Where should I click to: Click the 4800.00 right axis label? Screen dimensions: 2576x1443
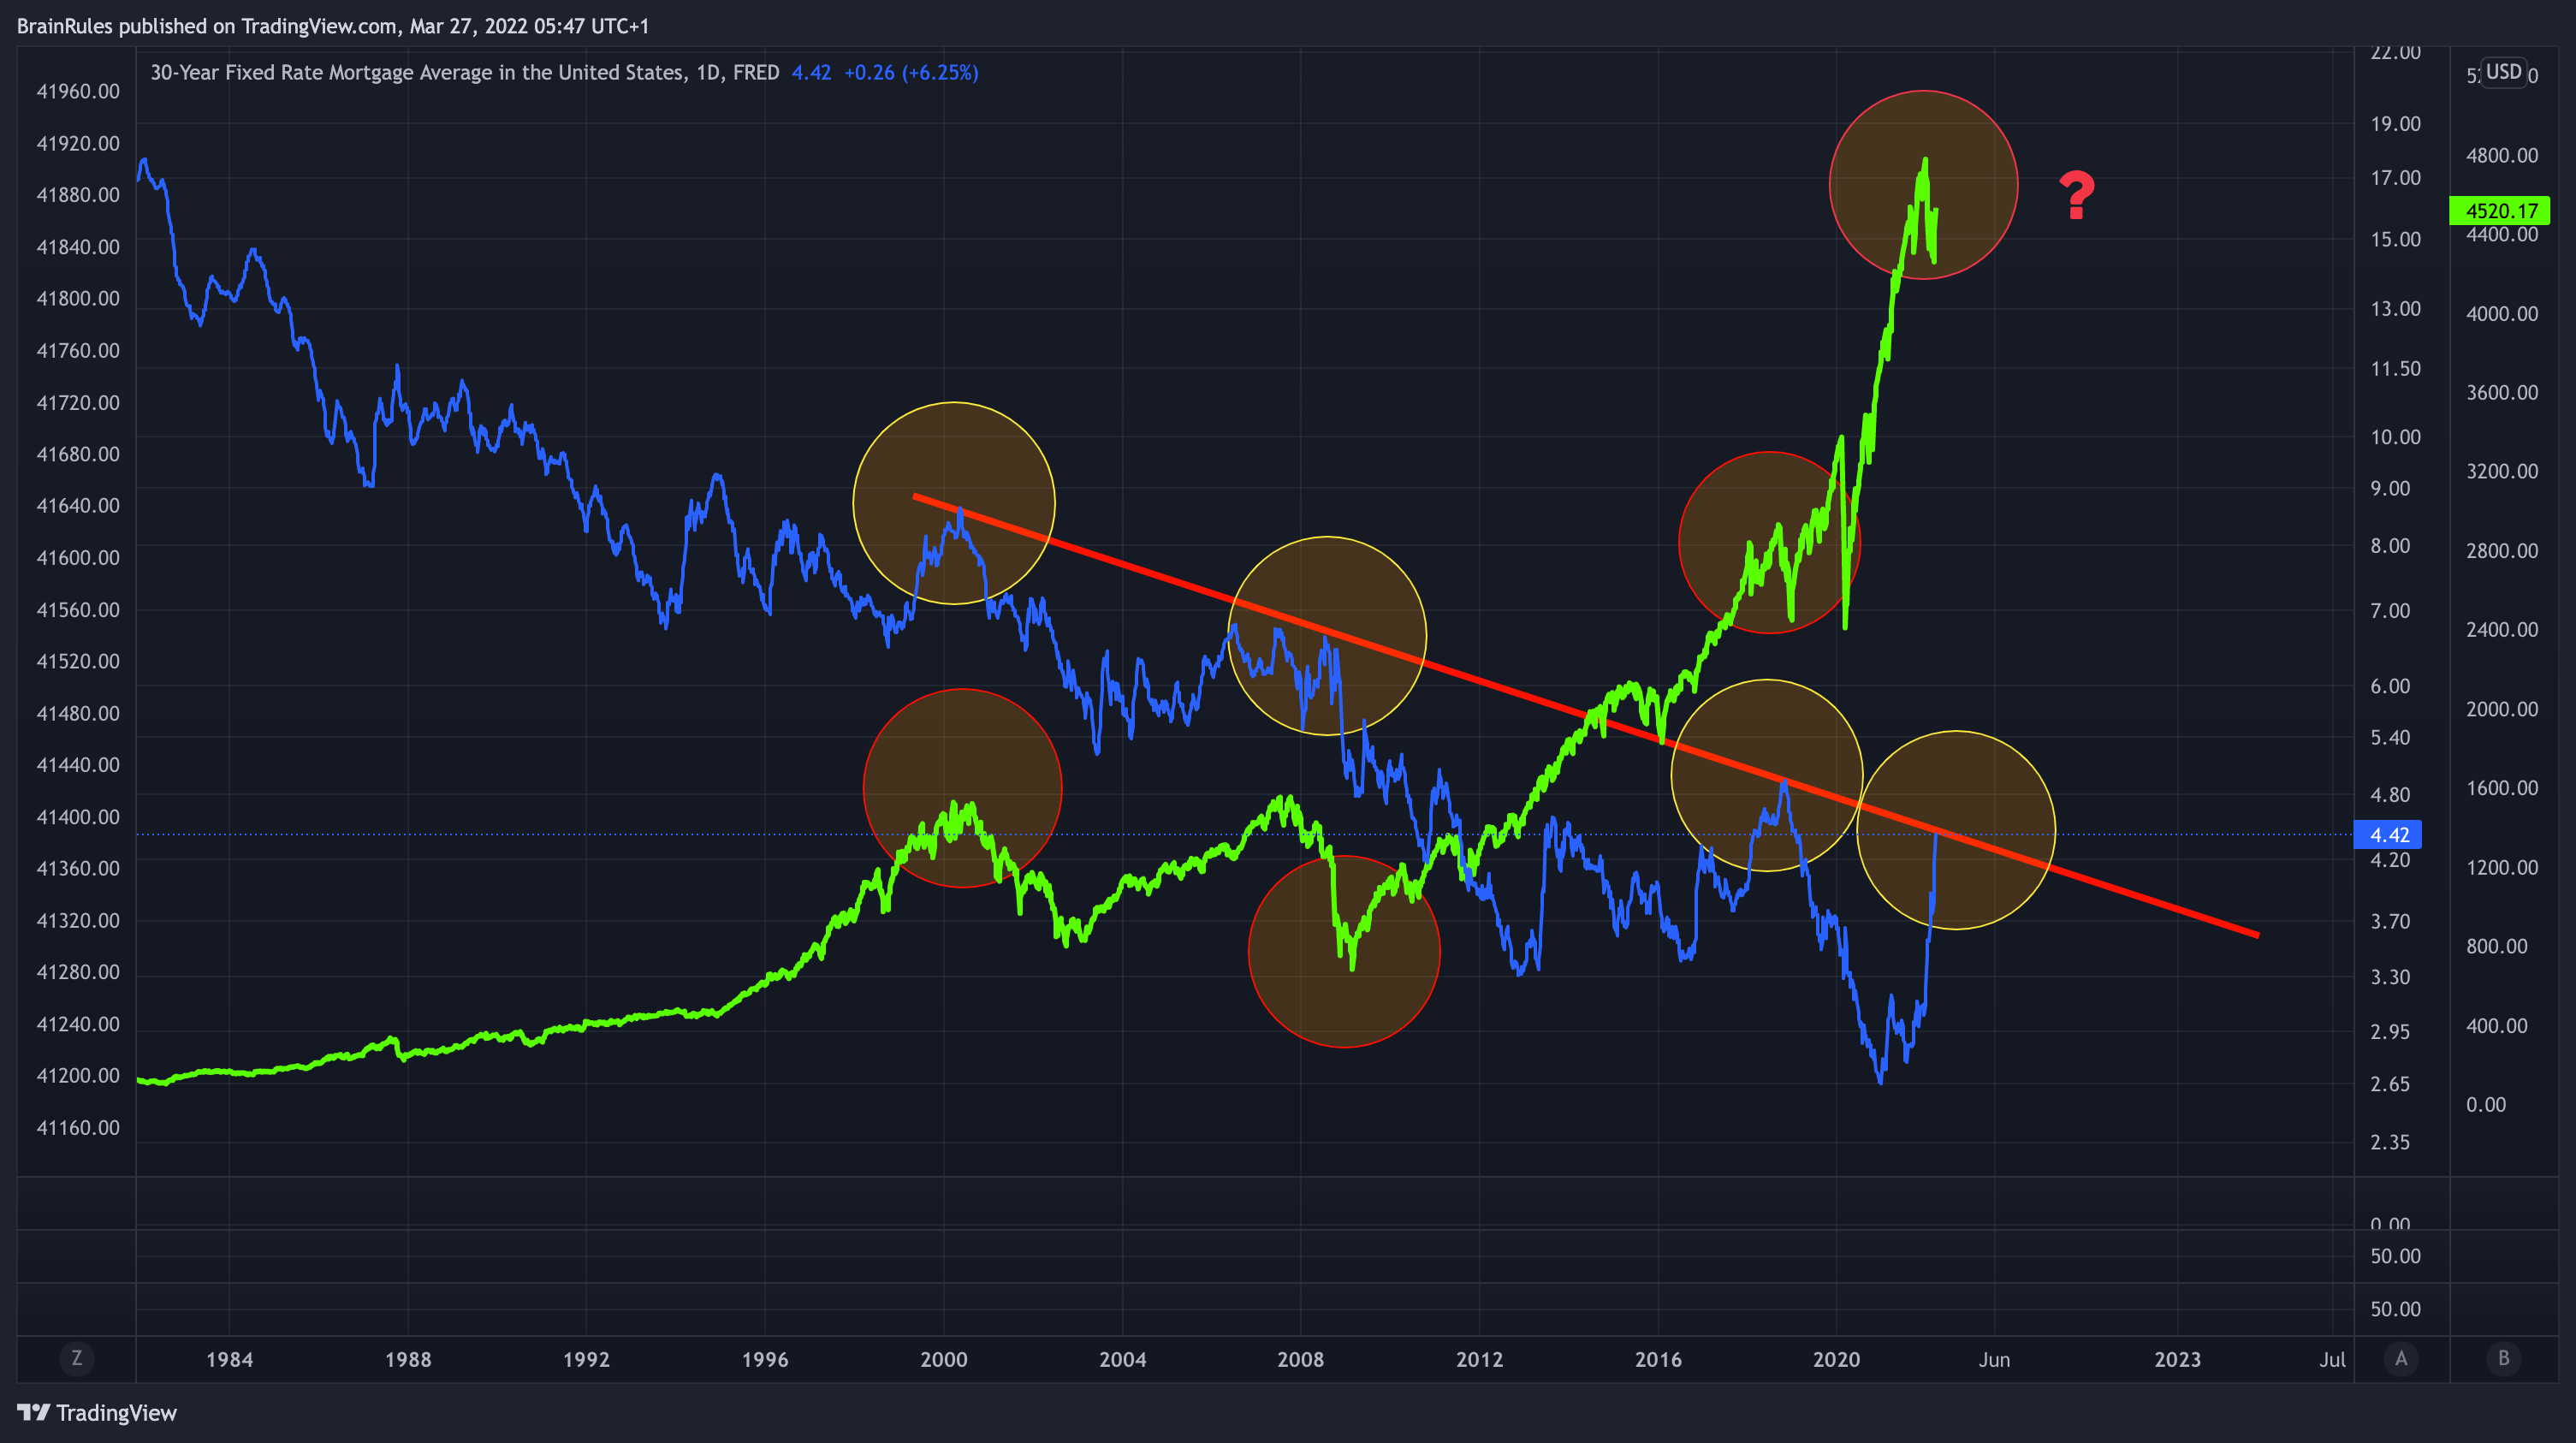coord(2502,155)
